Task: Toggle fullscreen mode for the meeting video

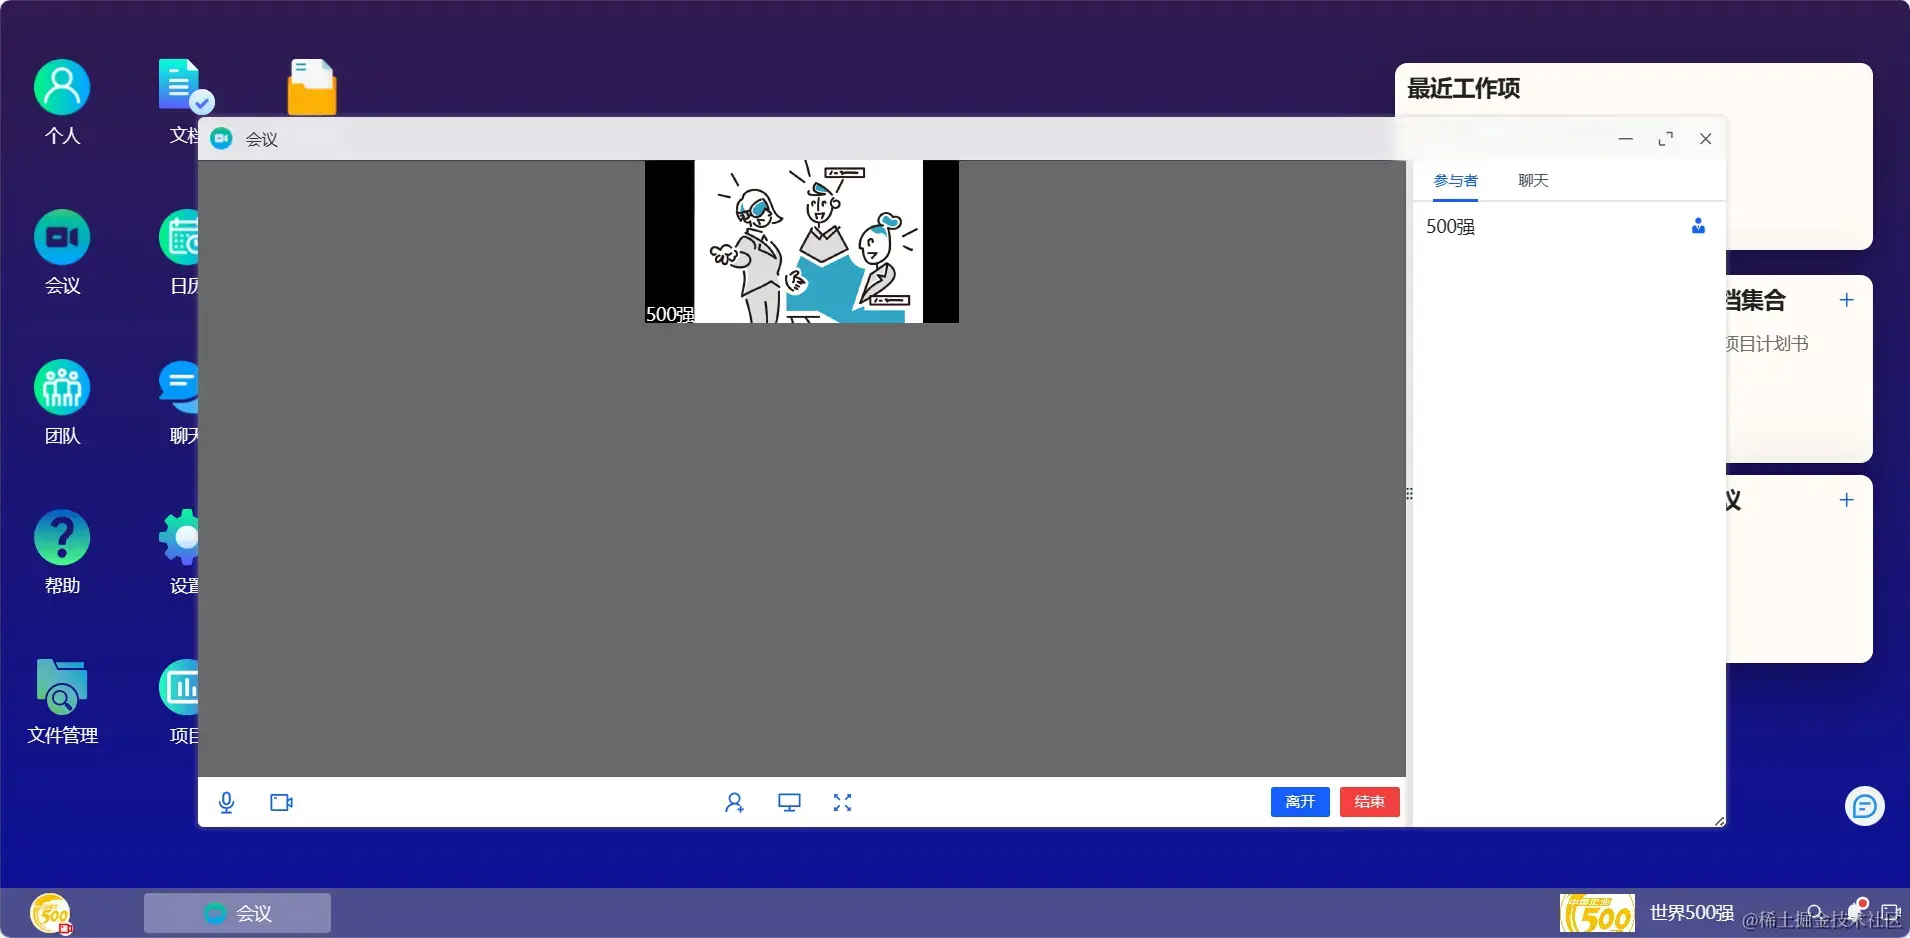Action: (x=843, y=802)
